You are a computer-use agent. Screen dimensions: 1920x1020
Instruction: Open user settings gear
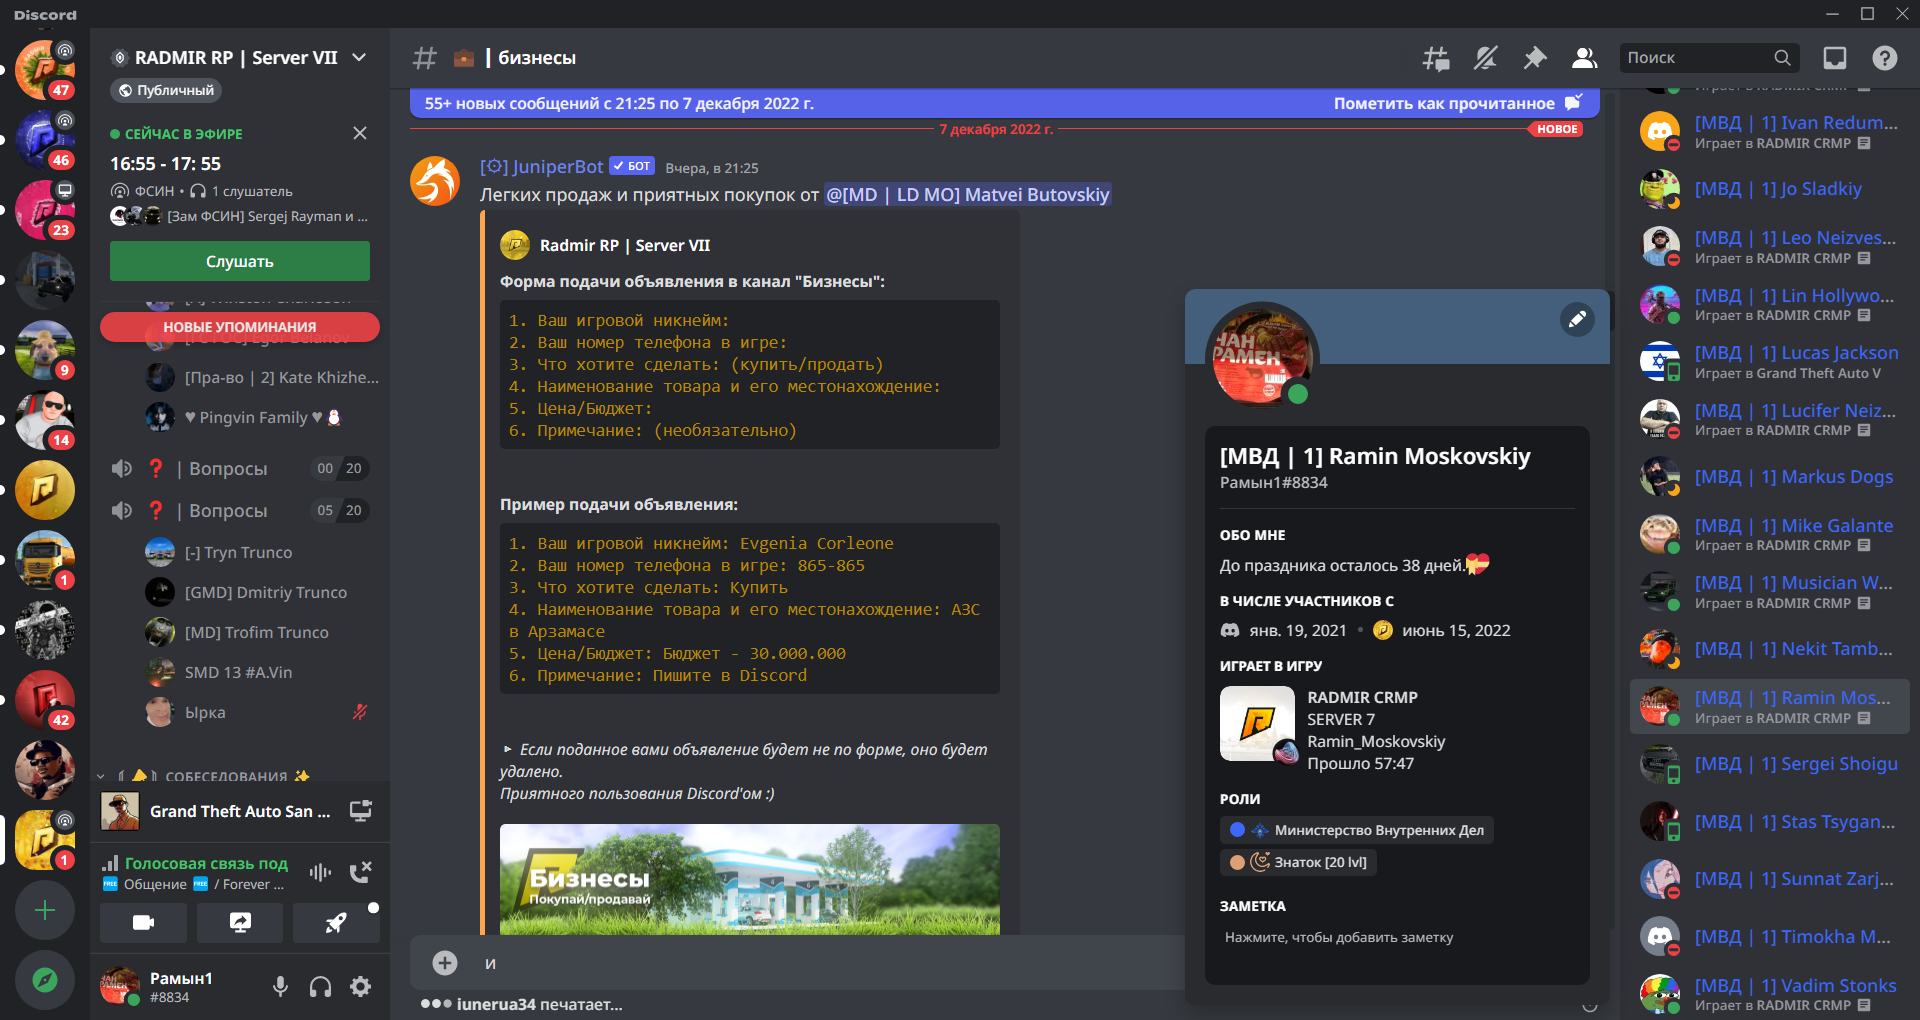tap(359, 987)
